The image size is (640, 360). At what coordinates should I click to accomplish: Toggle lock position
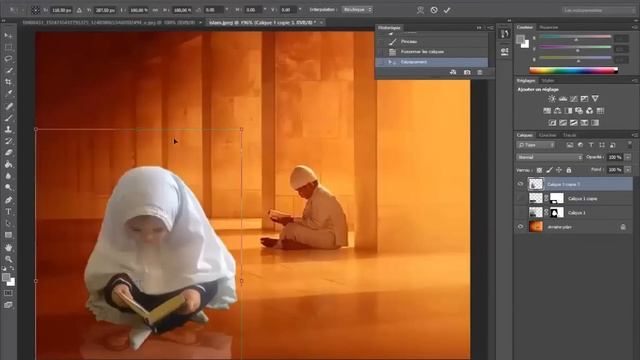coord(559,170)
